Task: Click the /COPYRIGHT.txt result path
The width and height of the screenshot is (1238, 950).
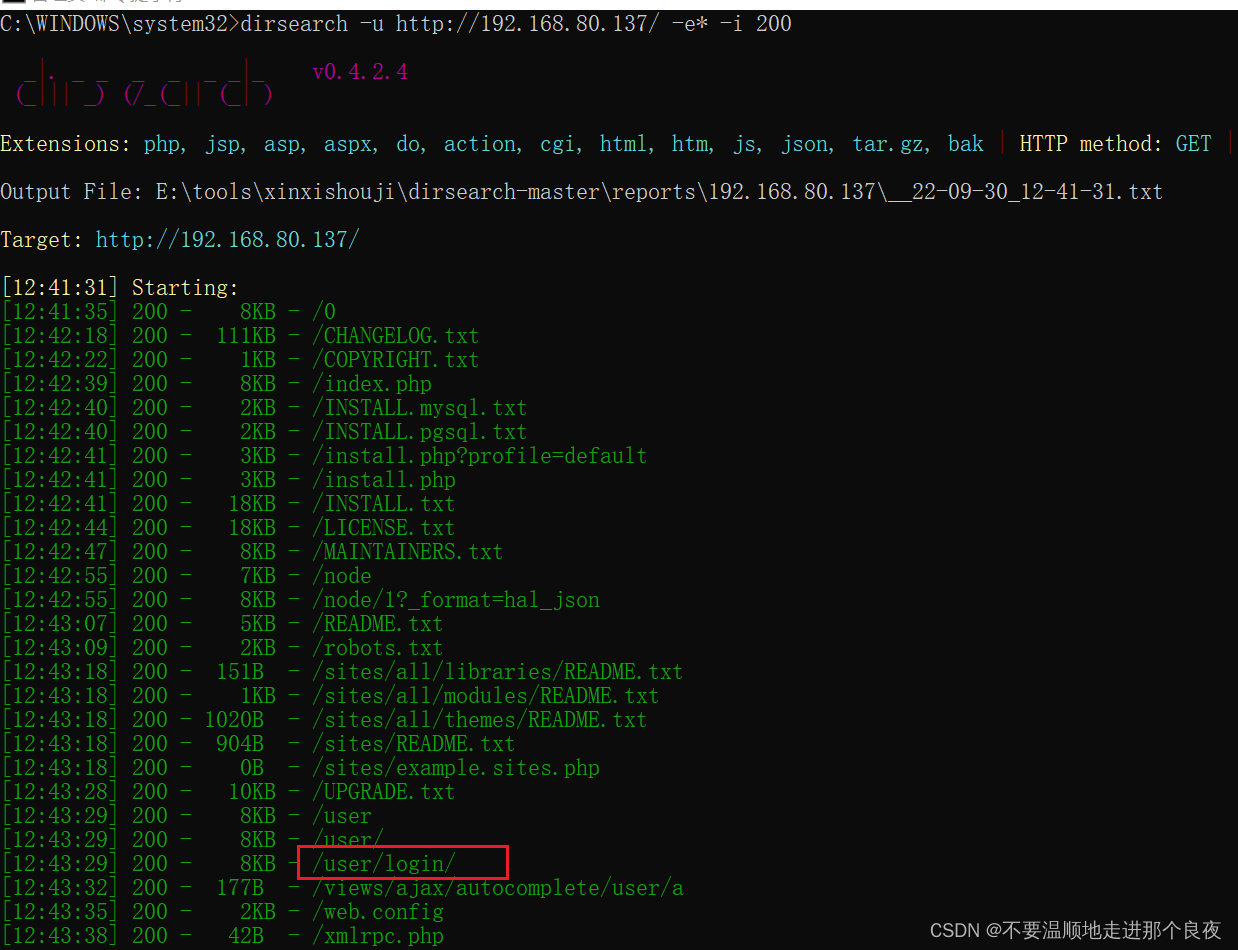Action: [396, 360]
